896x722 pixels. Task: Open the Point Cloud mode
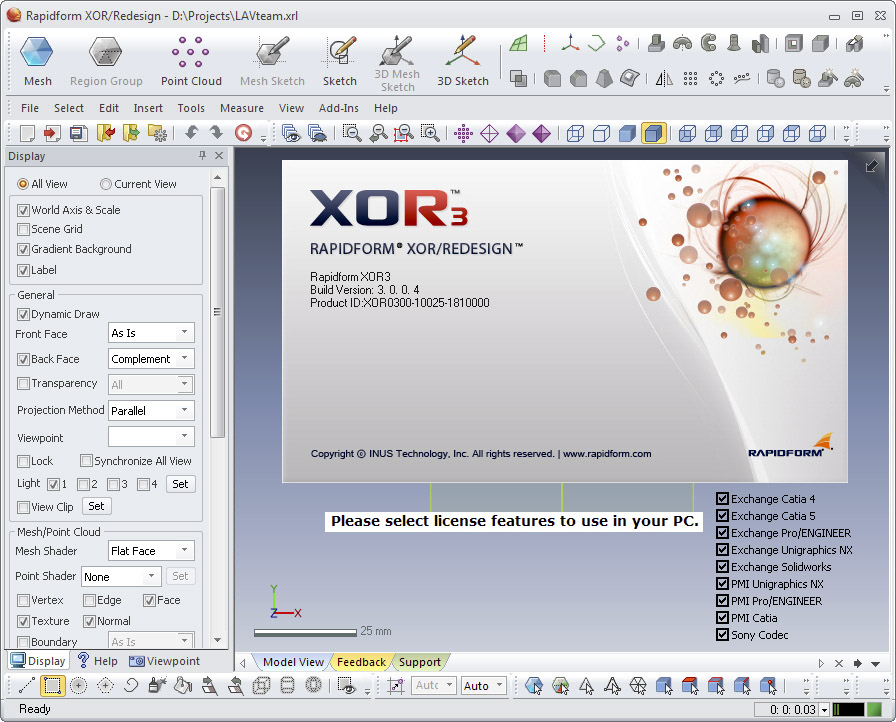(x=191, y=61)
